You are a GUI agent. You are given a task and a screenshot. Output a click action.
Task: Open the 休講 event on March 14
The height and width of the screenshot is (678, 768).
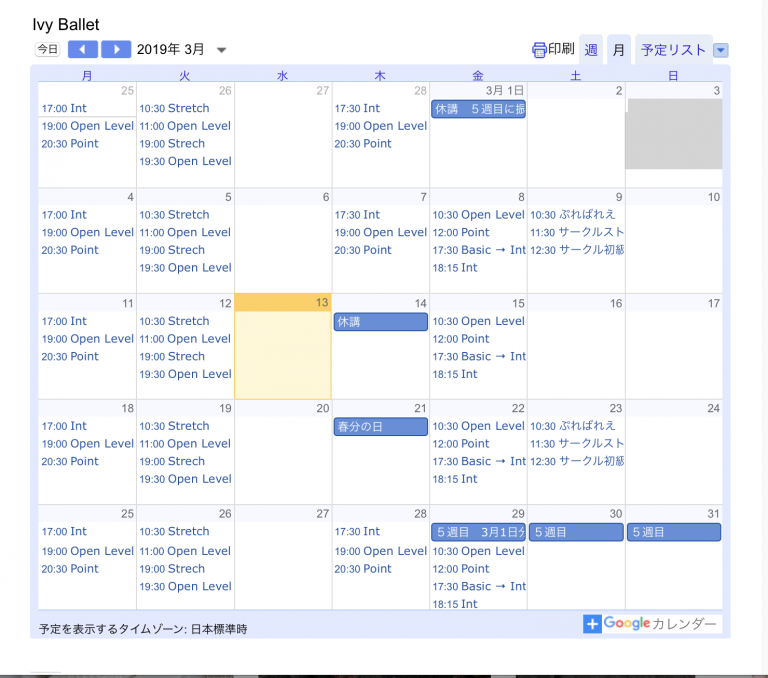(380, 321)
